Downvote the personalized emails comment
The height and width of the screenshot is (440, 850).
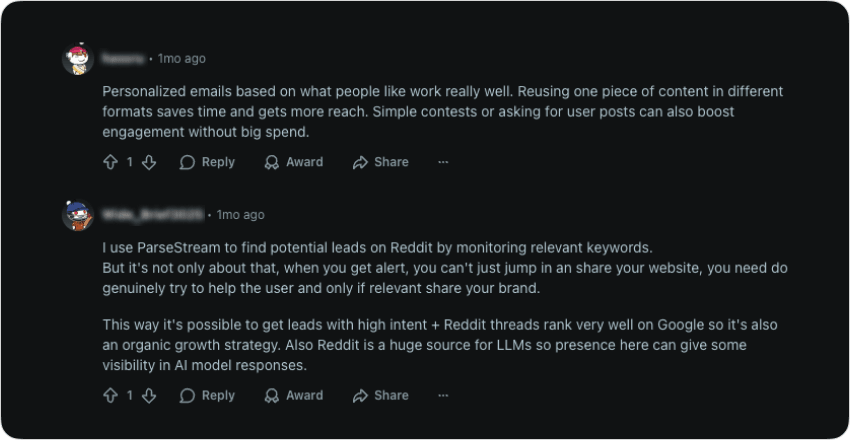pyautogui.click(x=149, y=162)
